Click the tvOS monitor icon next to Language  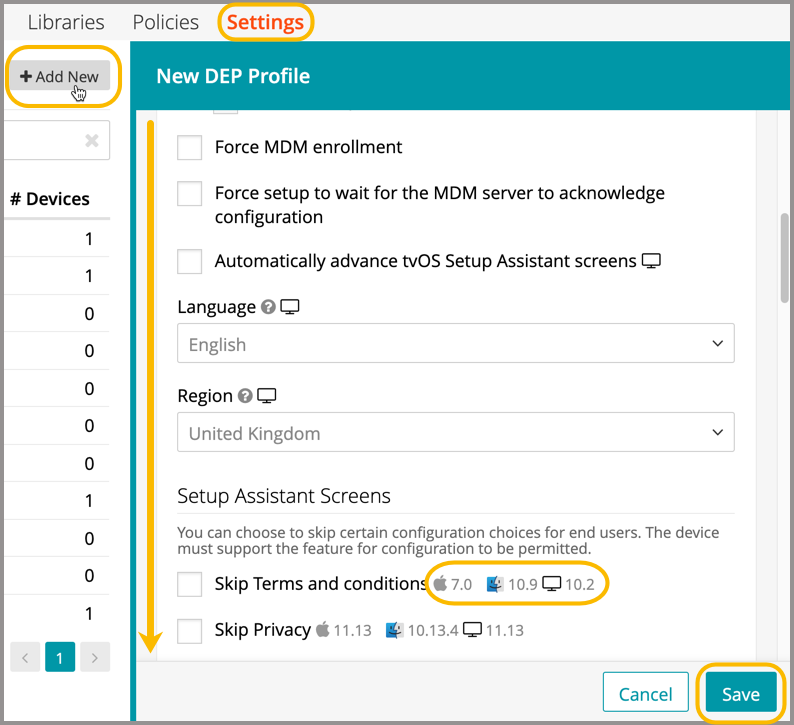coord(290,308)
